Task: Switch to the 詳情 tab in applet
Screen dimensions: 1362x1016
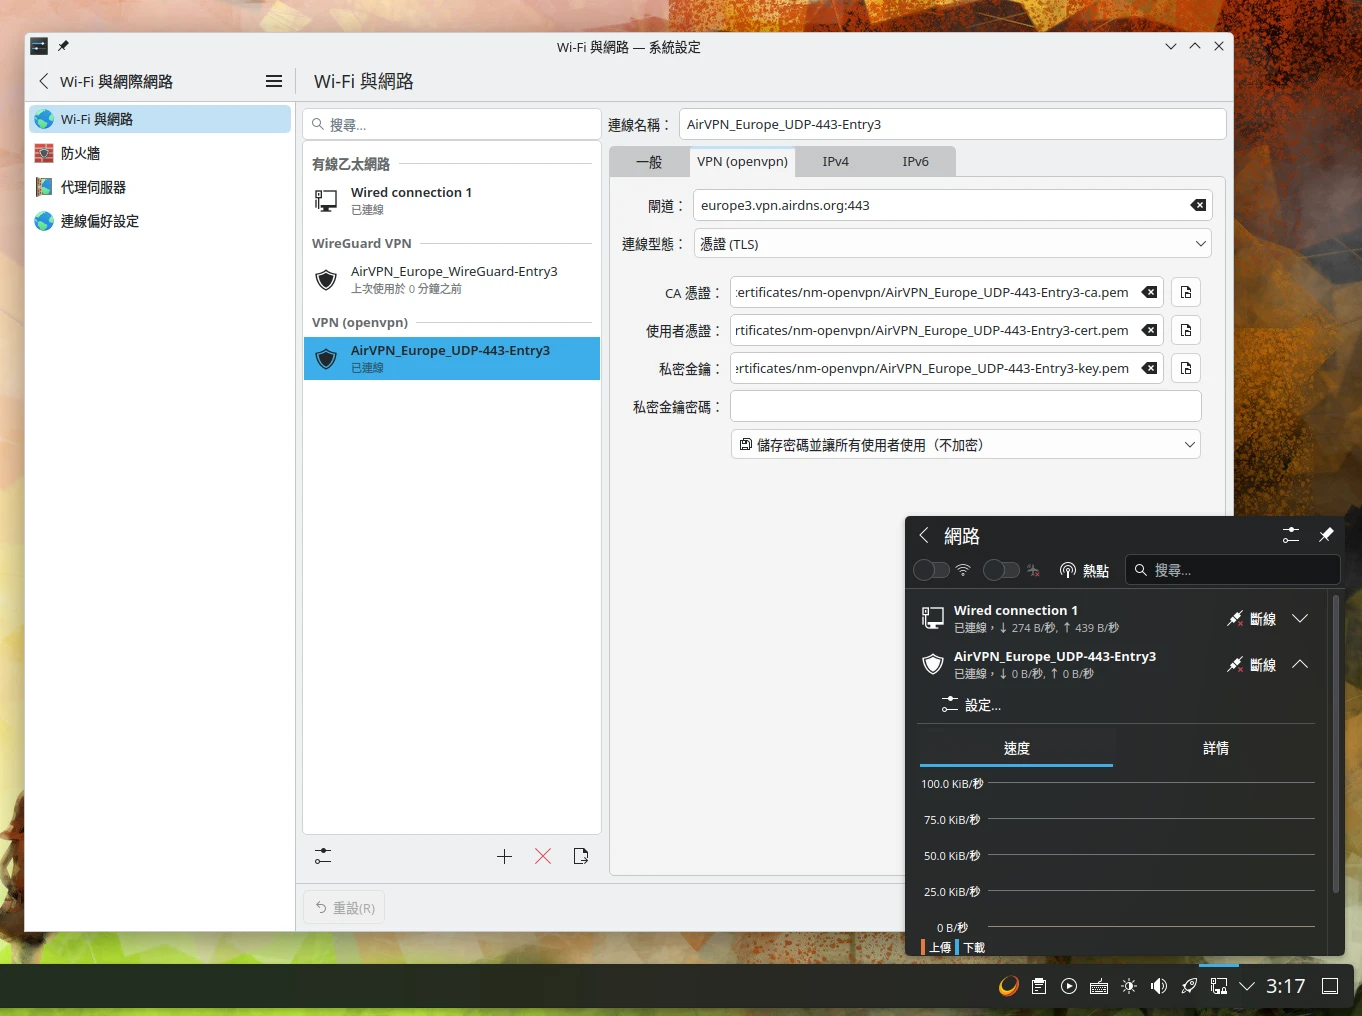Action: [x=1215, y=748]
